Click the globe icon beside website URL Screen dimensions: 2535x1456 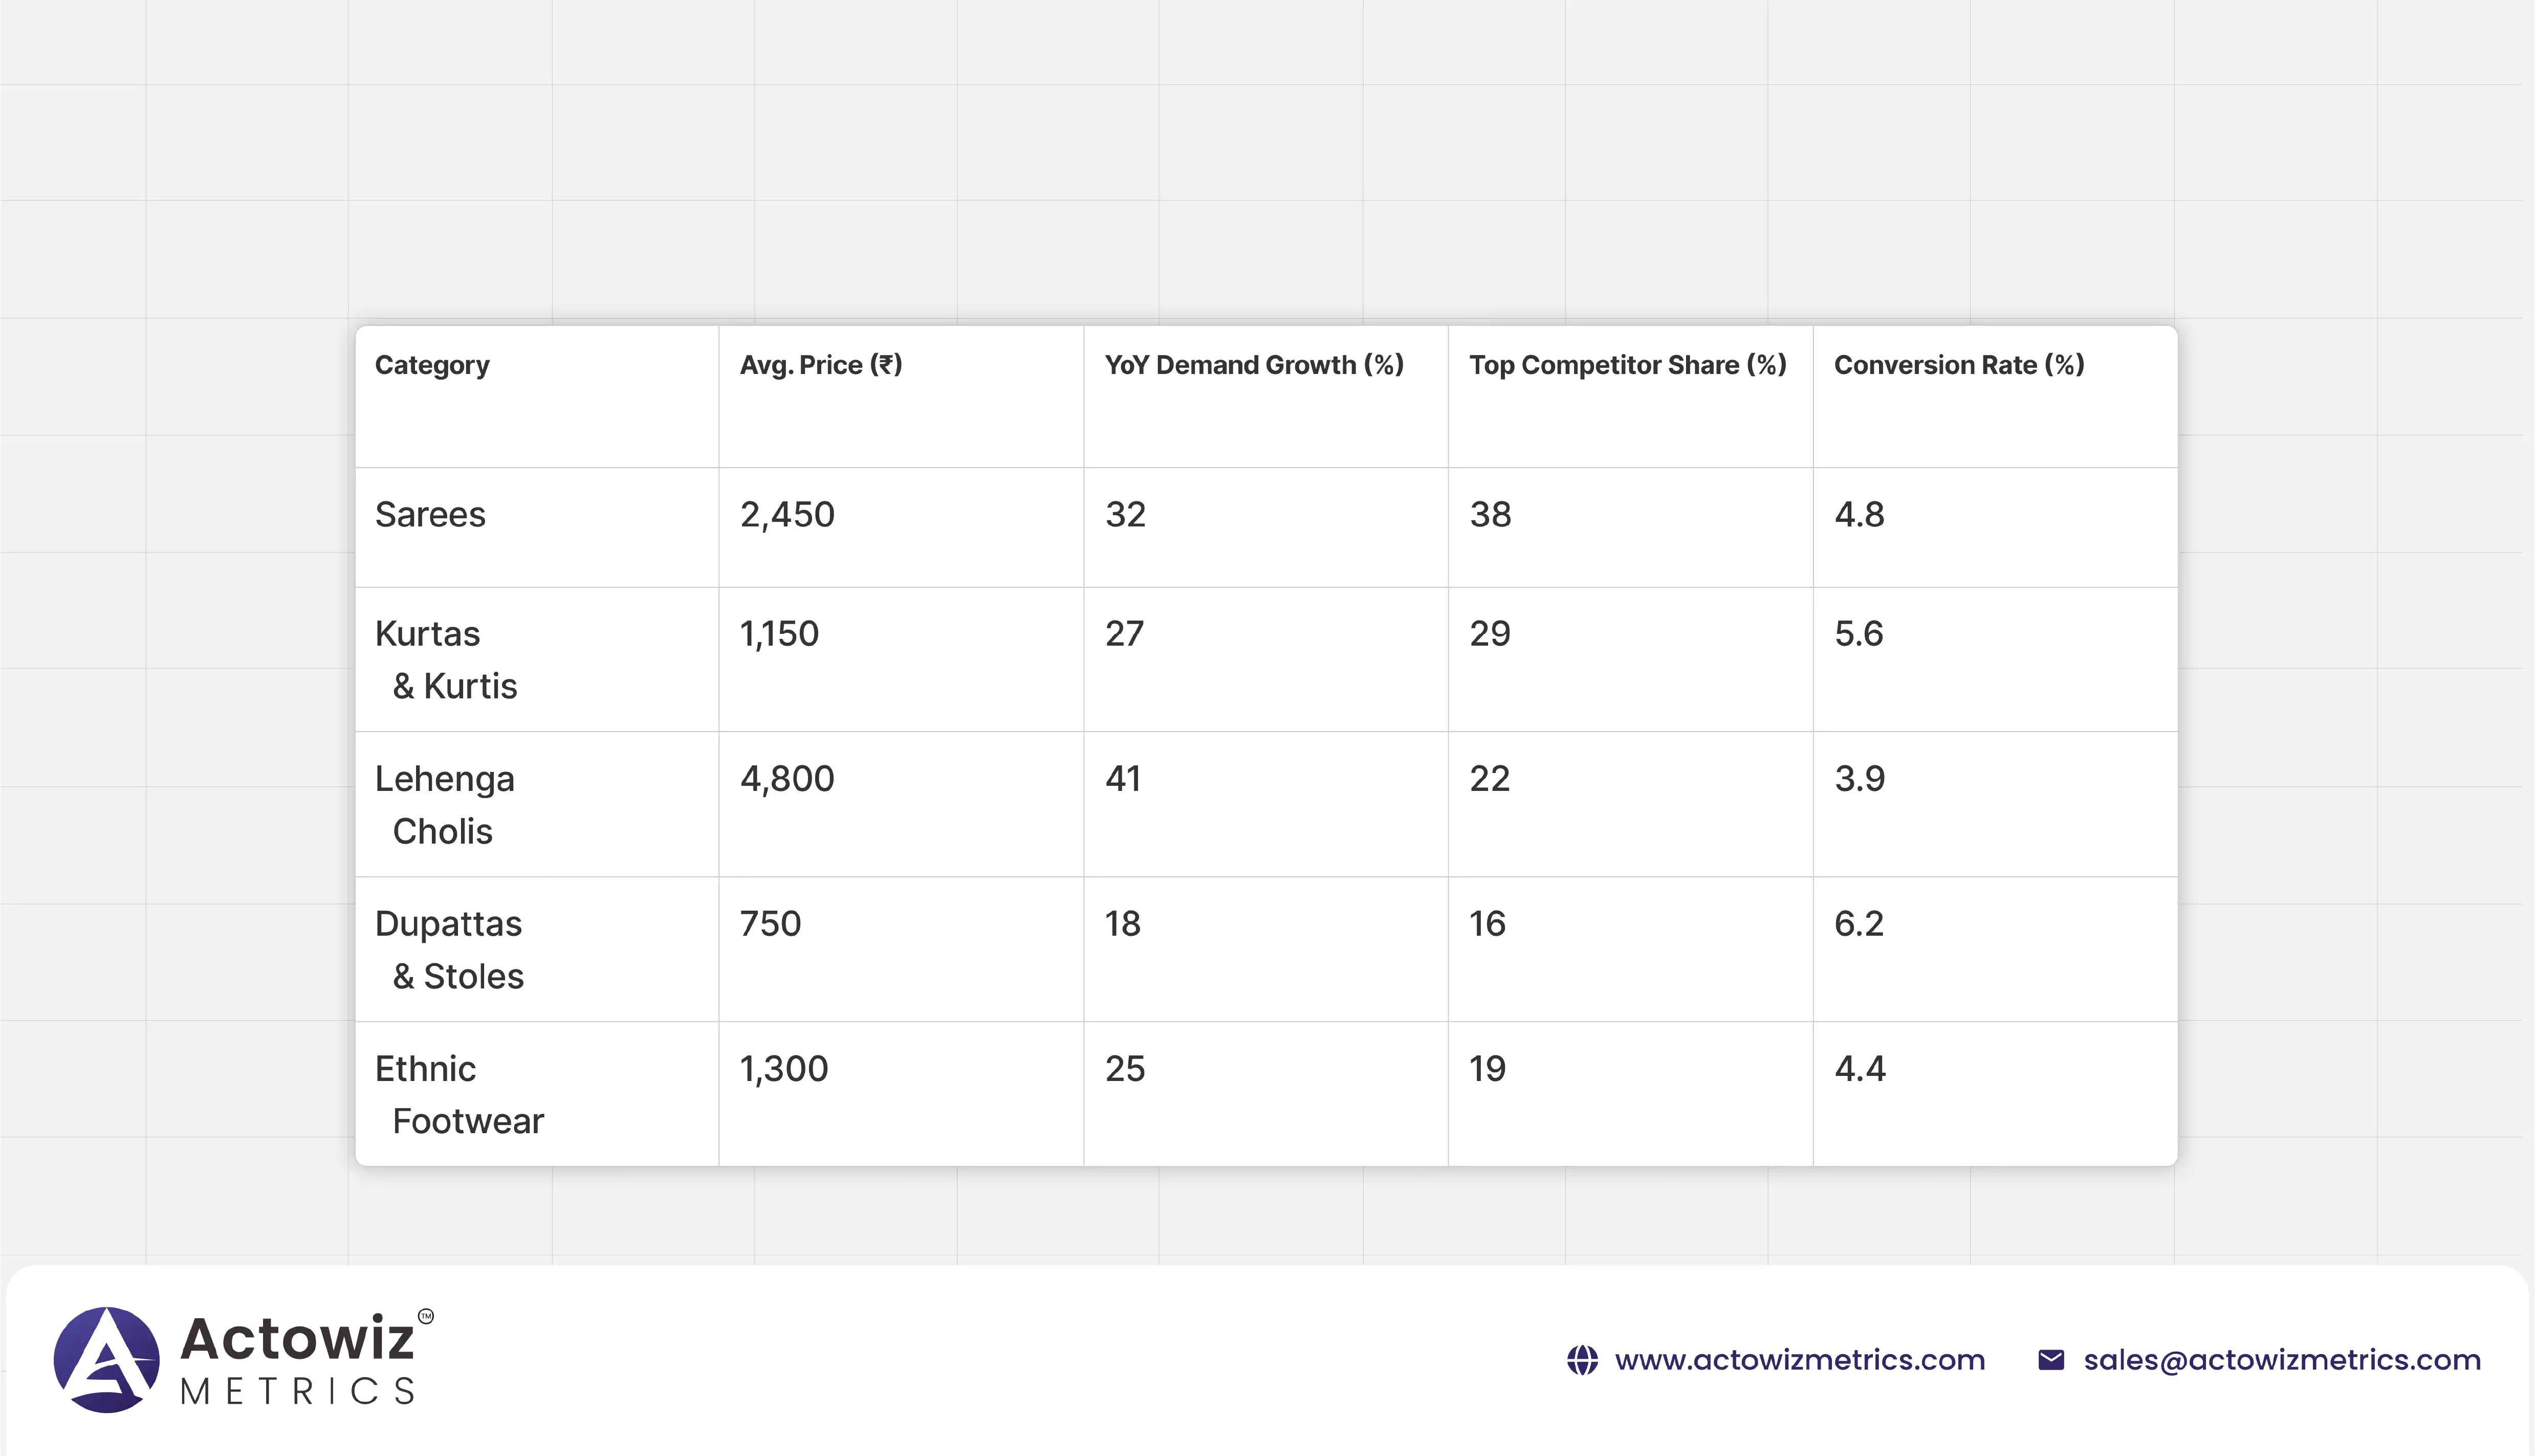[x=1582, y=1360]
